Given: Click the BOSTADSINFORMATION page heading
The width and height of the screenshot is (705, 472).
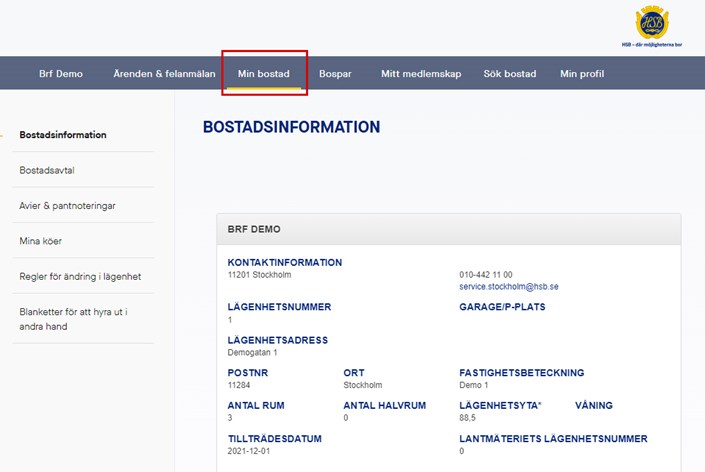Looking at the screenshot, I should 291,128.
